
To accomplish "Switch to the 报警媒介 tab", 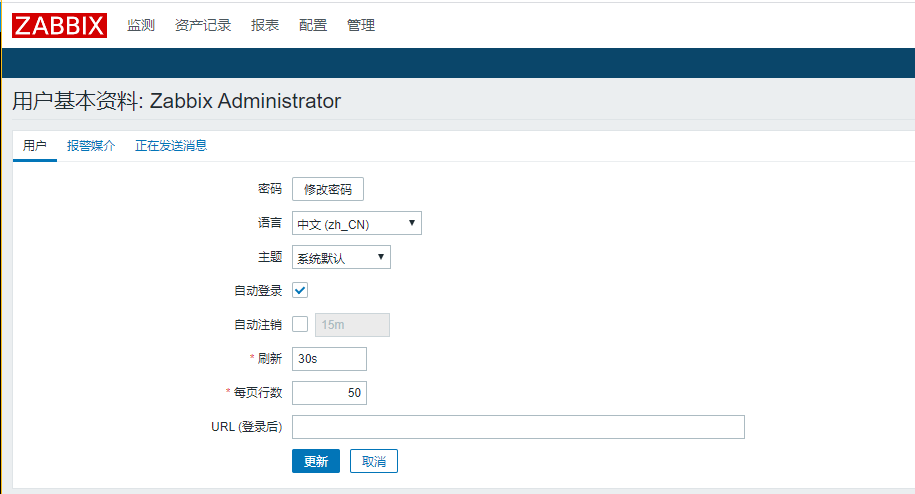I will 91,146.
